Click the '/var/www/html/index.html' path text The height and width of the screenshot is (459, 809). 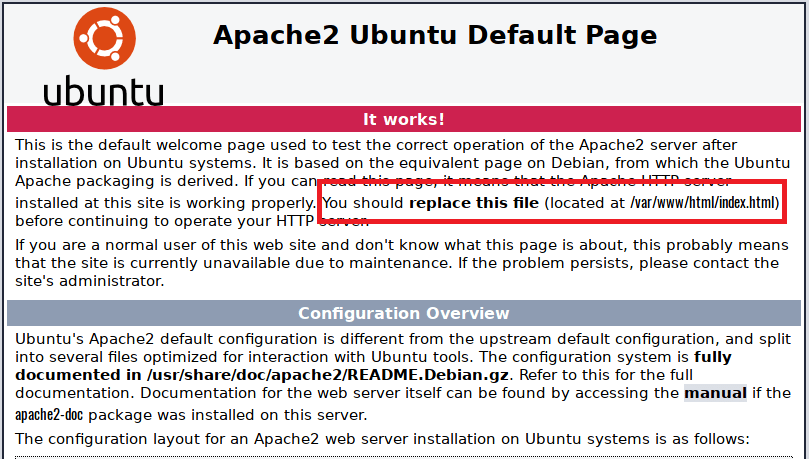coord(703,203)
